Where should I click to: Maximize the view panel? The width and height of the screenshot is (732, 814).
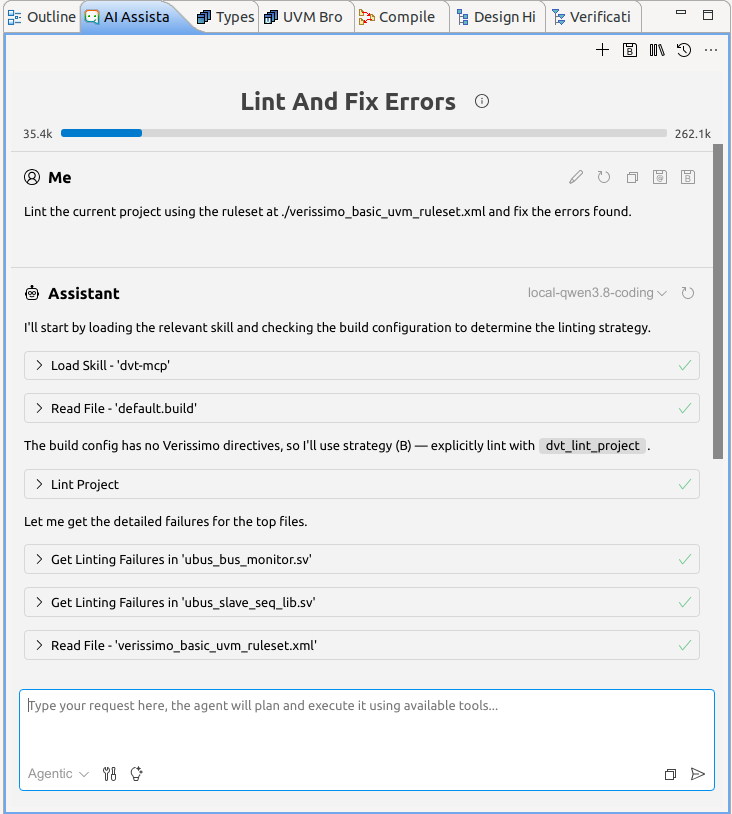[x=708, y=15]
